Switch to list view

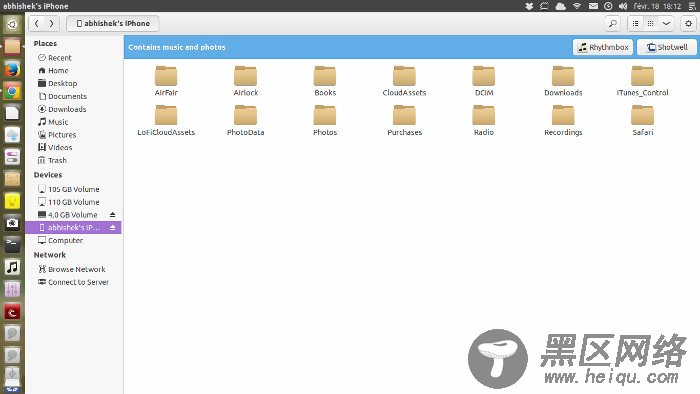635,23
